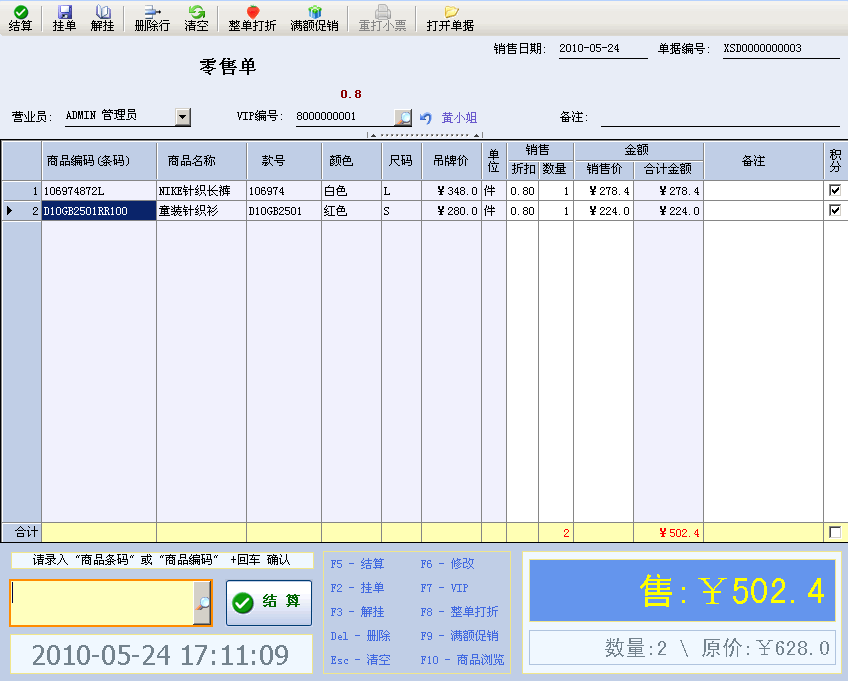The image size is (848, 681).
Task: Select cell D10GB2501RR100 in row 2
Action: 99,211
